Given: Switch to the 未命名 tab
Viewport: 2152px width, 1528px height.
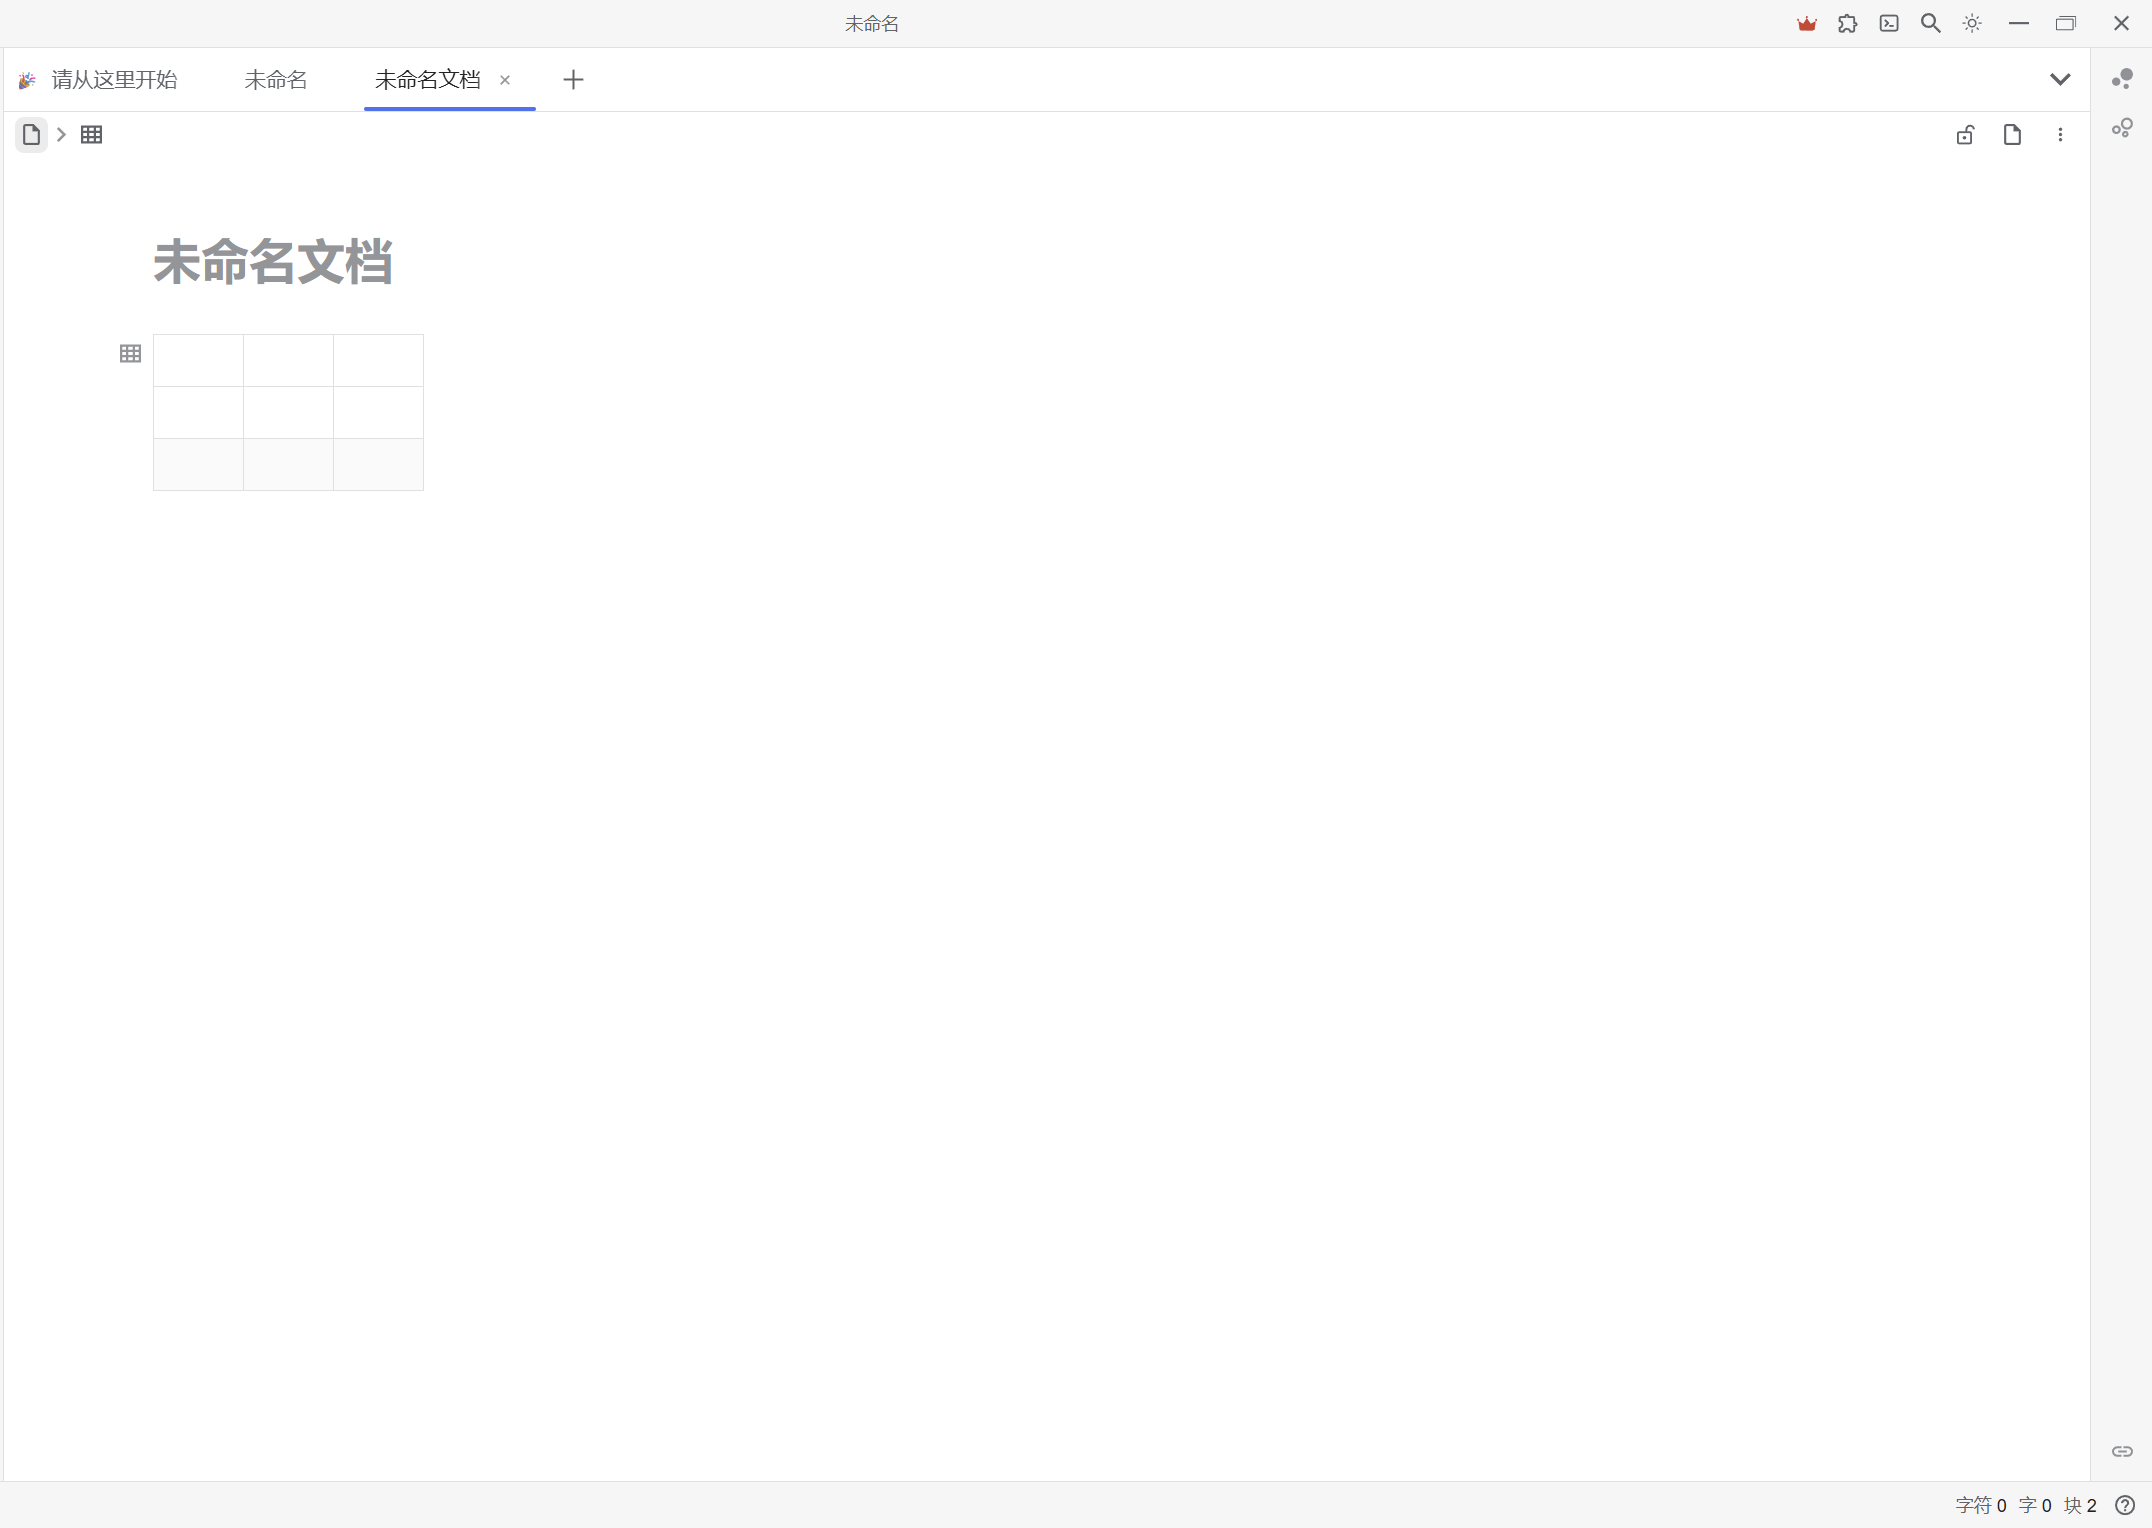Looking at the screenshot, I should tap(276, 80).
